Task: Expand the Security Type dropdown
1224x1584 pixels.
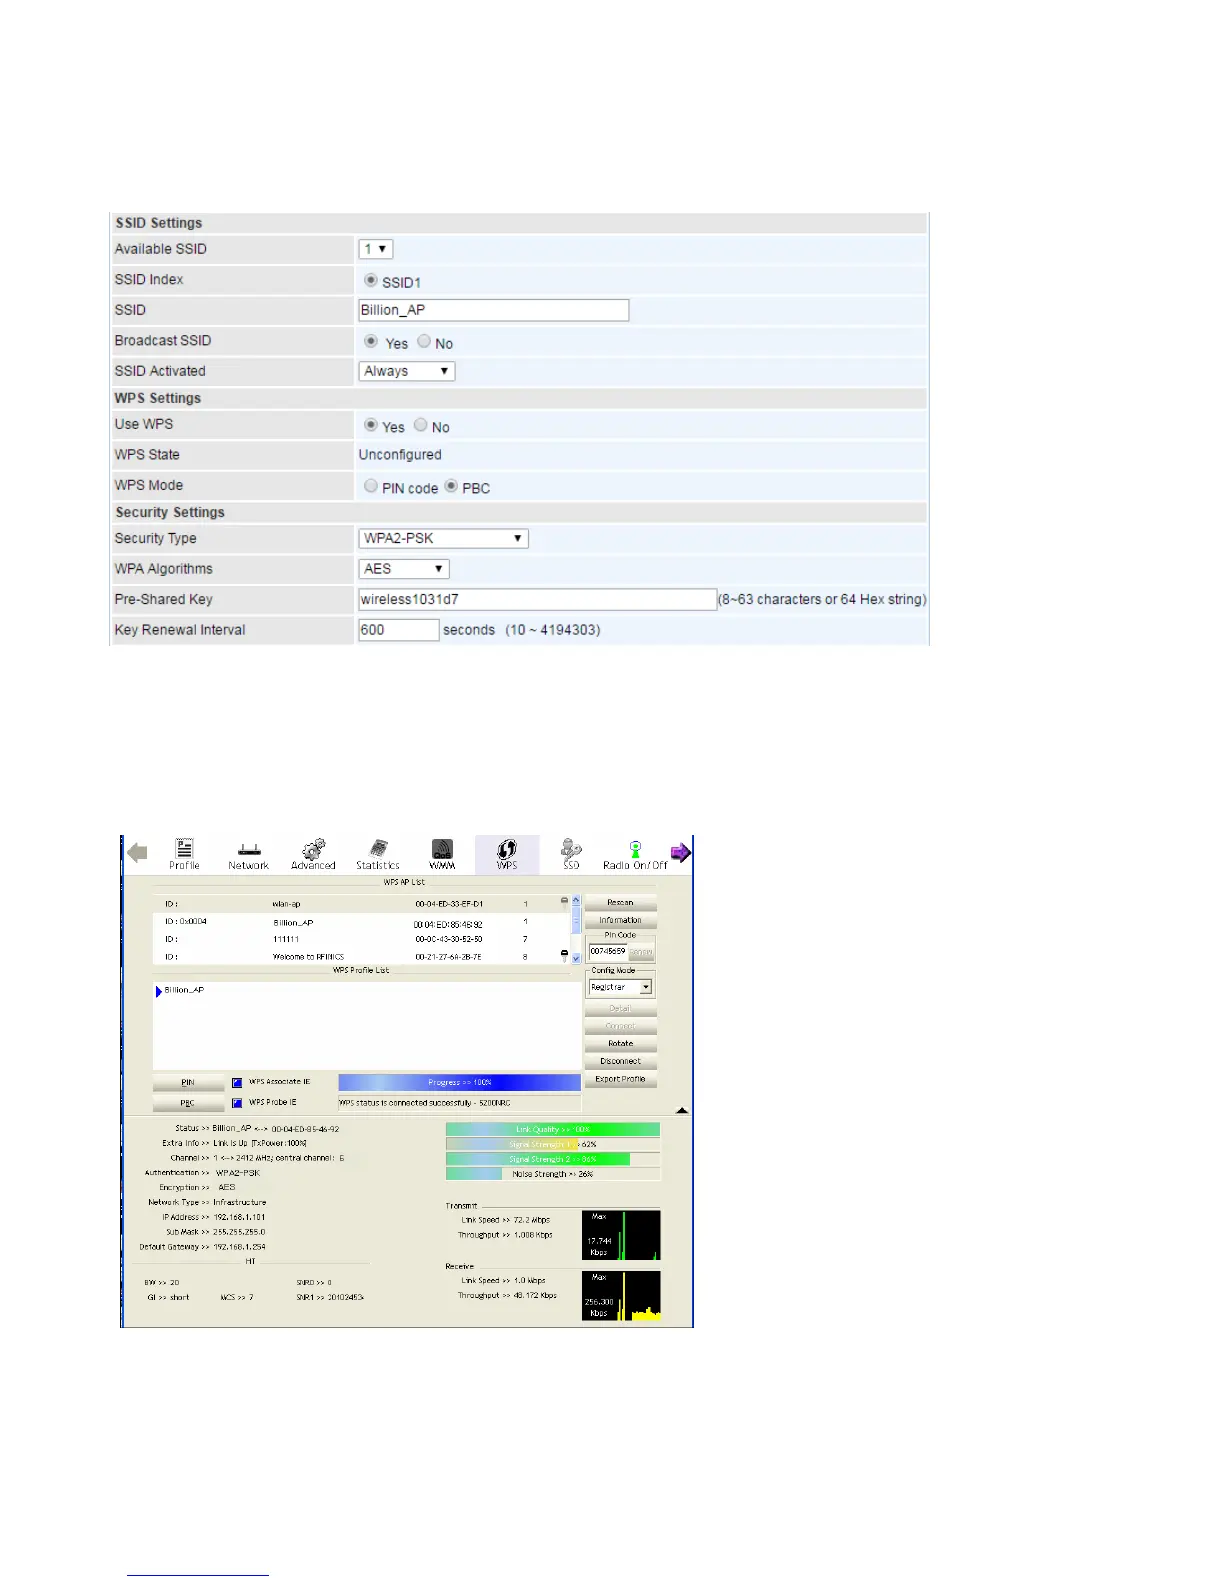Action: (x=443, y=539)
